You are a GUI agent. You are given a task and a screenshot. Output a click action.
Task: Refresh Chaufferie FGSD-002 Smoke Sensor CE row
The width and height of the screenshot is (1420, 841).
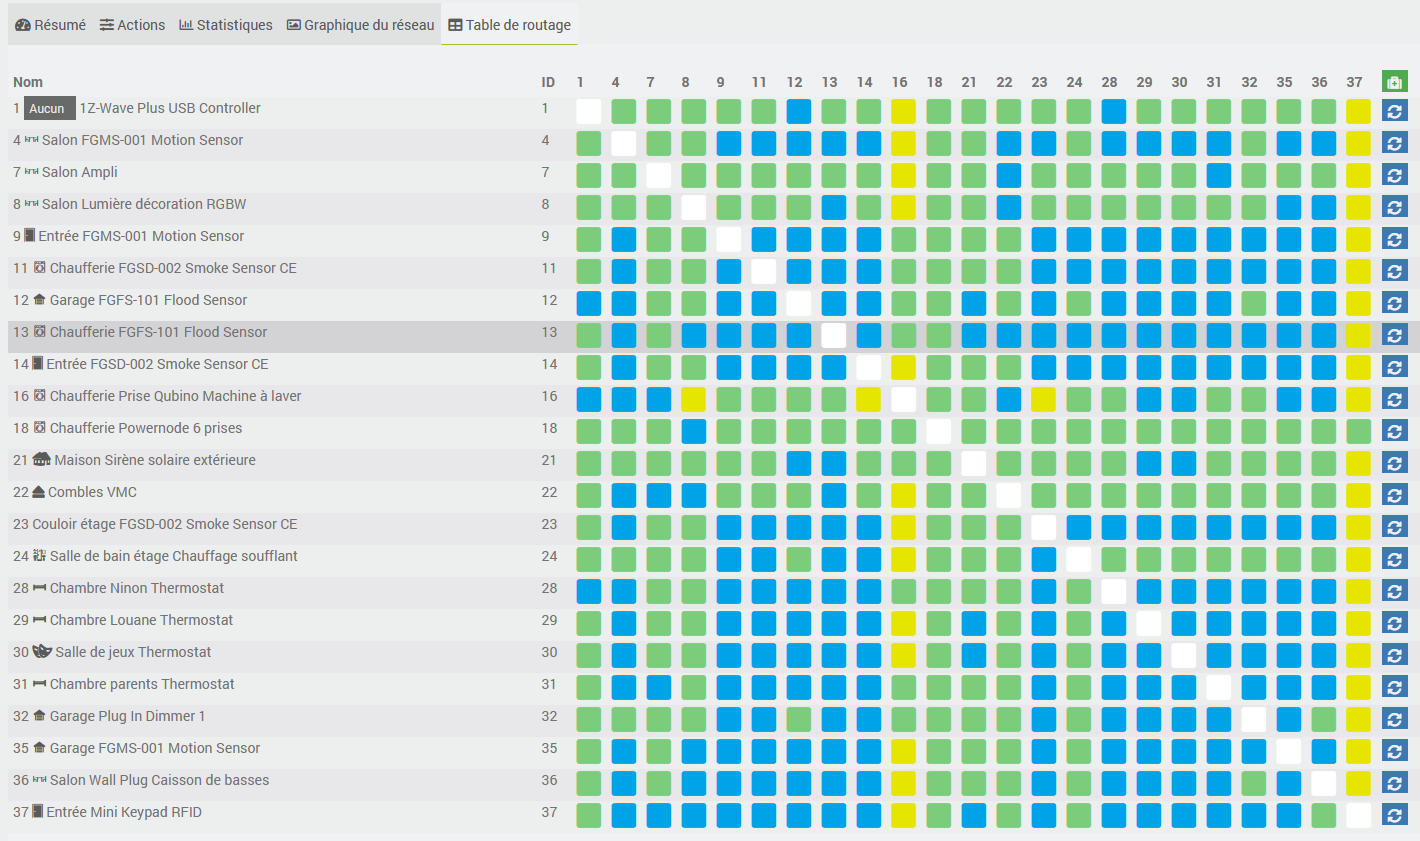(x=1395, y=271)
